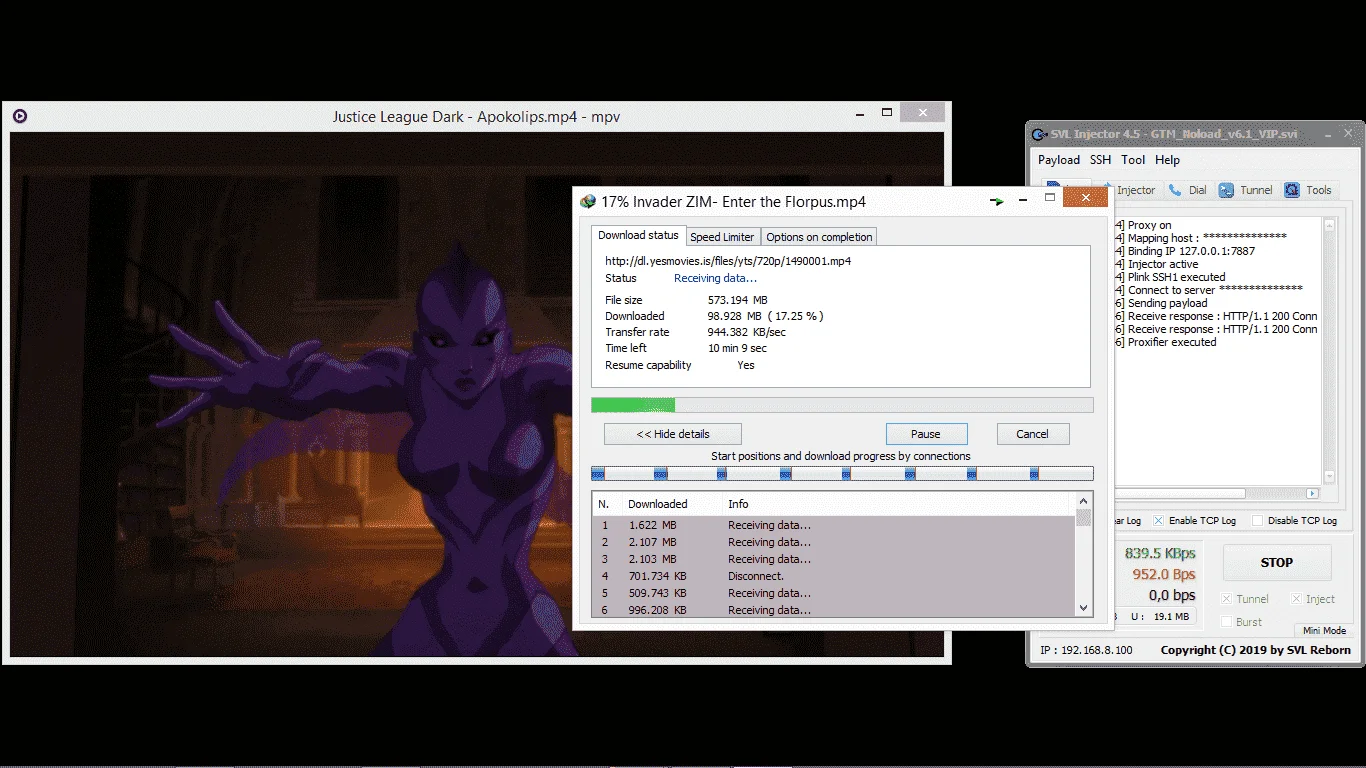Viewport: 1366px width, 768px height.
Task: Minimize the SVL Injector window
Action: [1326, 134]
